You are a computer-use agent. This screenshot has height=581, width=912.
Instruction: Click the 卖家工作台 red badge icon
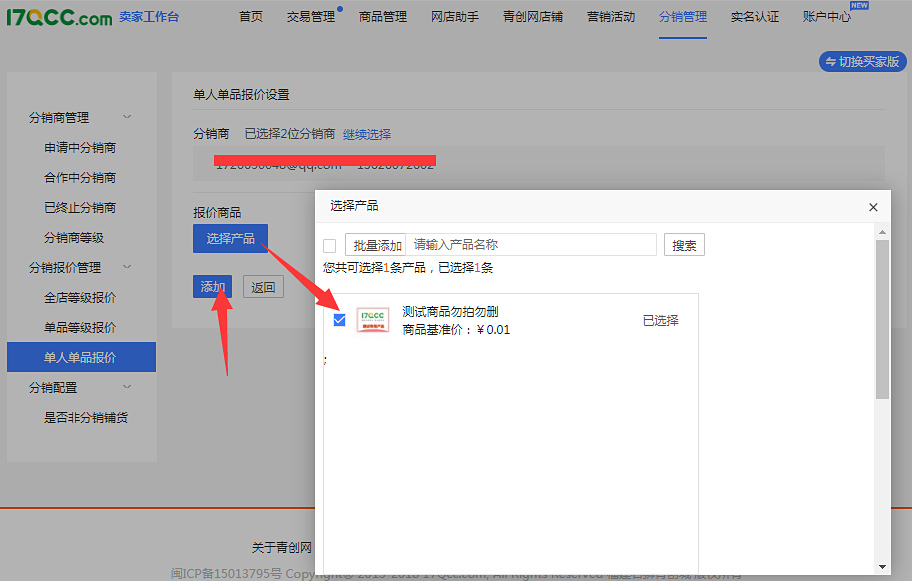click(x=148, y=16)
